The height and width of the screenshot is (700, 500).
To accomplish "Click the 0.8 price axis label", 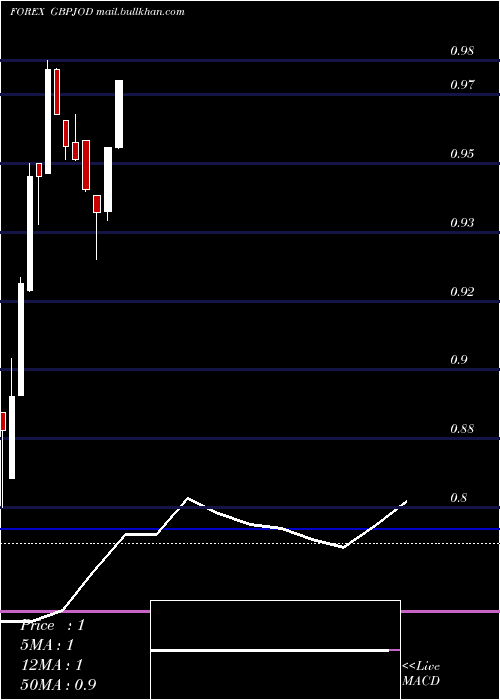I will (x=459, y=498).
